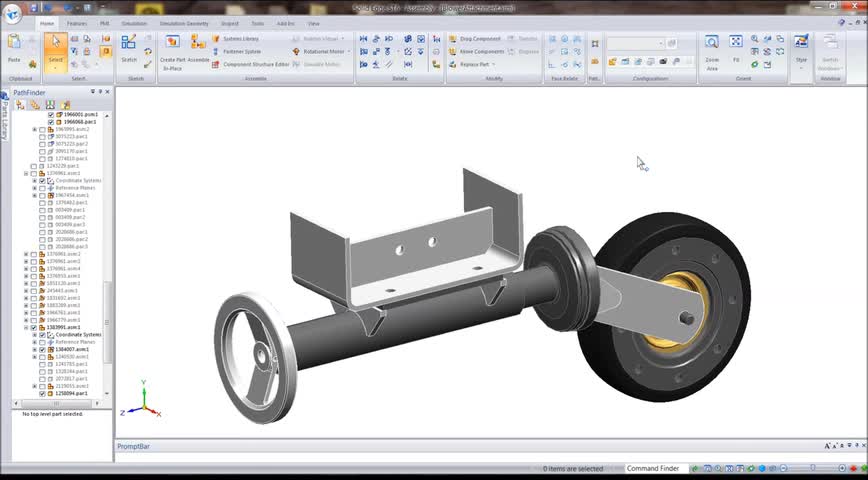Open the Simulation tab
The width and height of the screenshot is (868, 480).
click(x=134, y=24)
